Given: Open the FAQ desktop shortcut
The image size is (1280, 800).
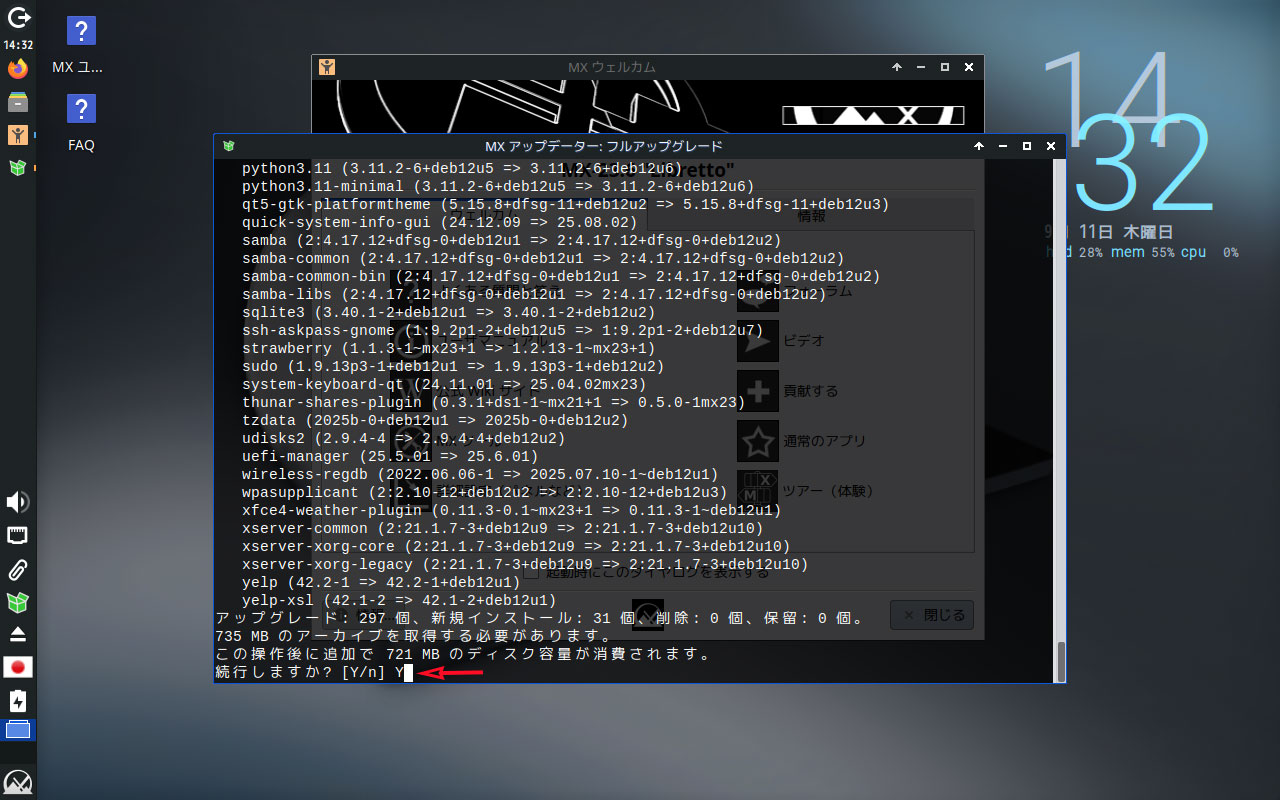Looking at the screenshot, I should pyautogui.click(x=81, y=122).
